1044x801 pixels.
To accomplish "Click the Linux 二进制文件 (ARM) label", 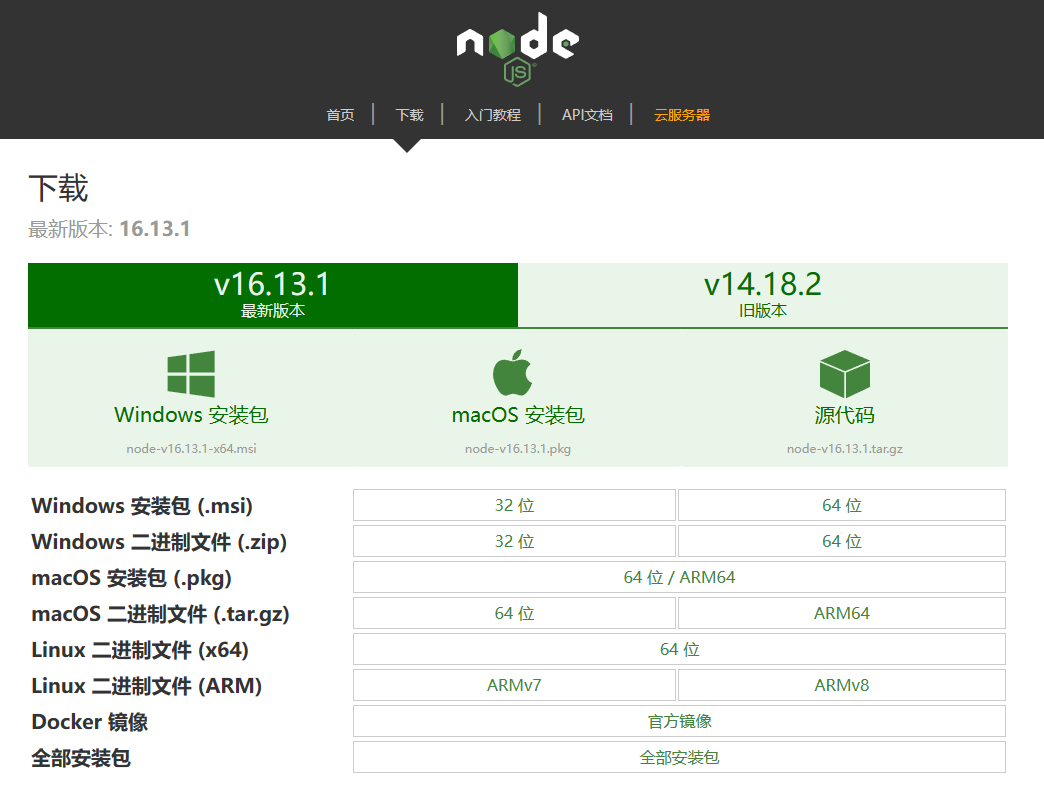I will [146, 686].
